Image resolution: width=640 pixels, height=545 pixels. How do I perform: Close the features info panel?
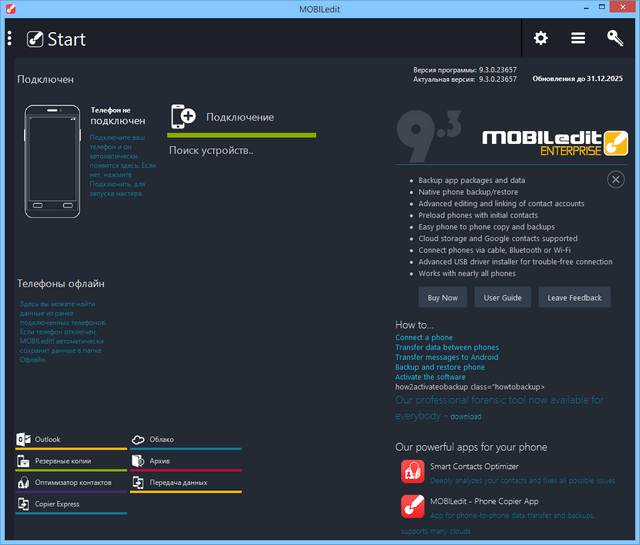pyautogui.click(x=616, y=180)
